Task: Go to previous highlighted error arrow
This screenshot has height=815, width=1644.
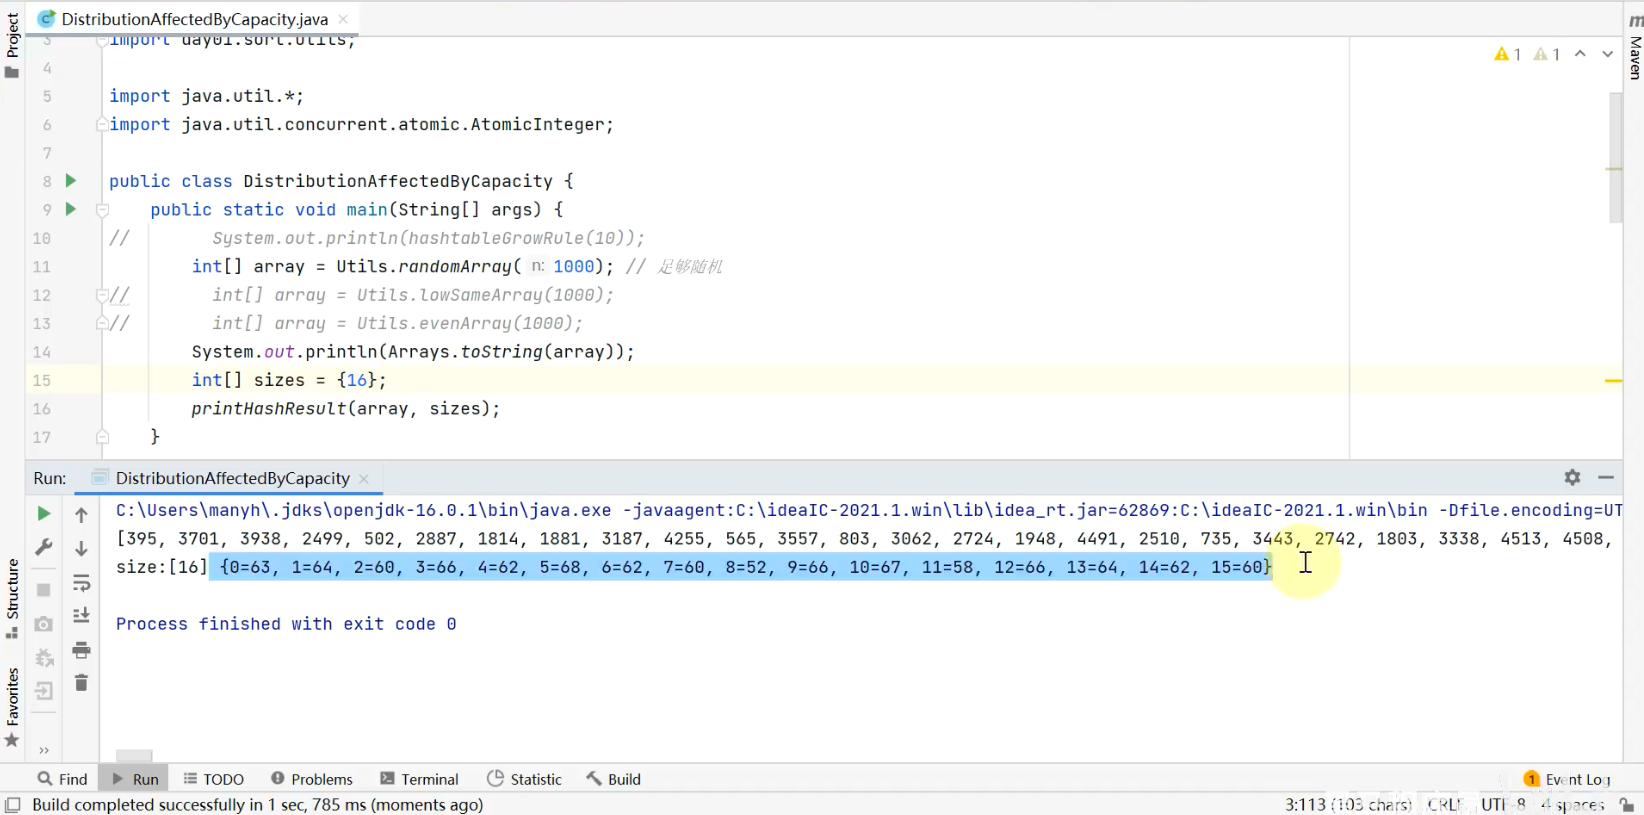Action: click(1580, 54)
